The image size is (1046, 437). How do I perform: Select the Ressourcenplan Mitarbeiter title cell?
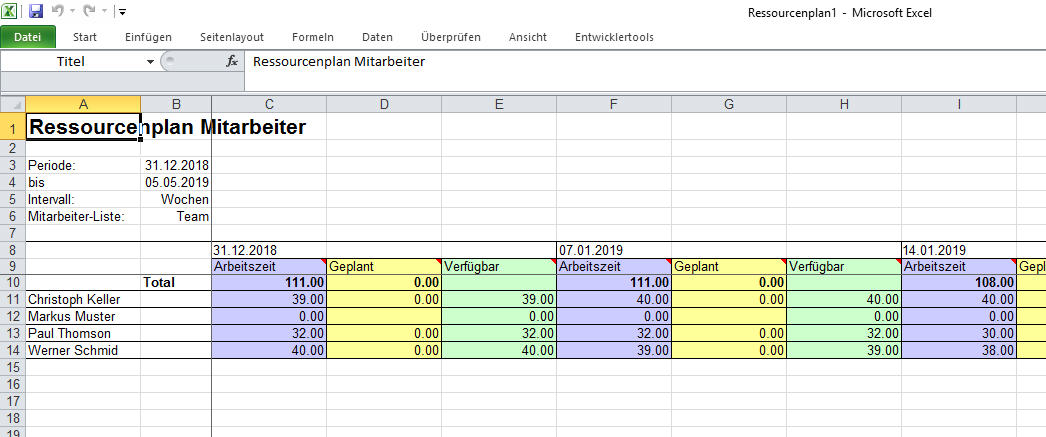(x=83, y=127)
